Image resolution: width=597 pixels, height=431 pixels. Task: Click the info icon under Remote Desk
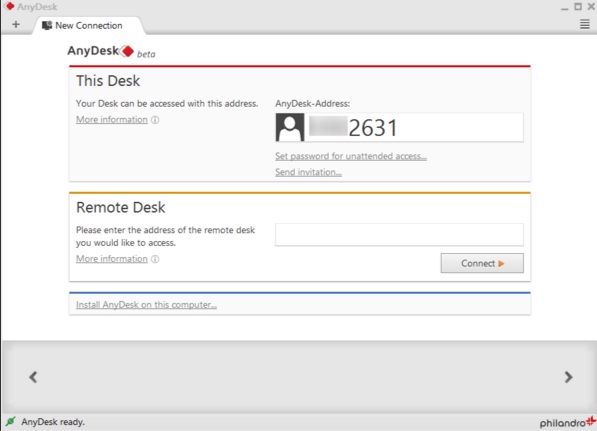(155, 259)
